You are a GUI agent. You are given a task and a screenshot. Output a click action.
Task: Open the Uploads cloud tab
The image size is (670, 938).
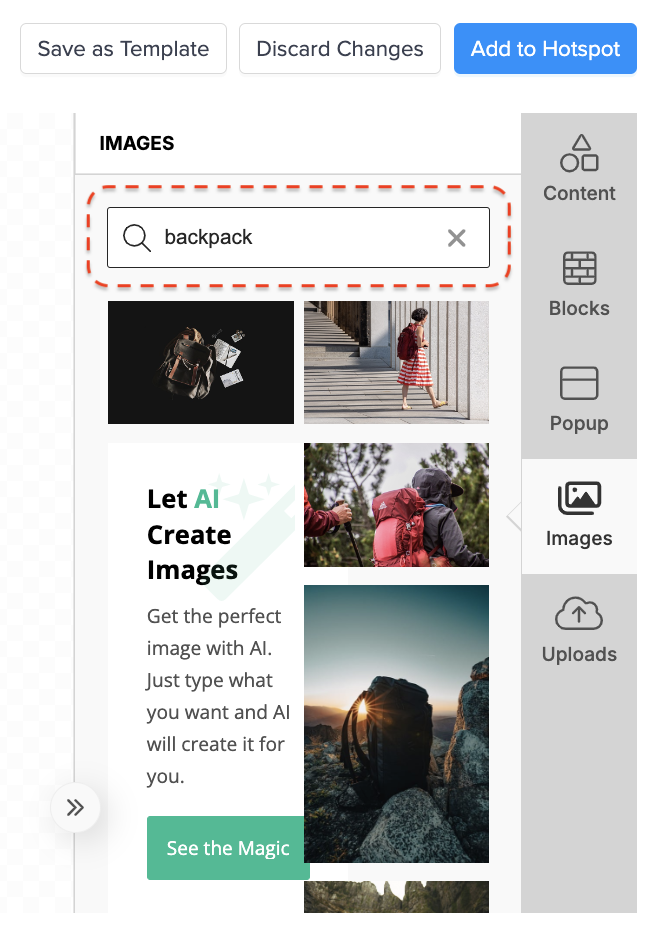(x=579, y=631)
